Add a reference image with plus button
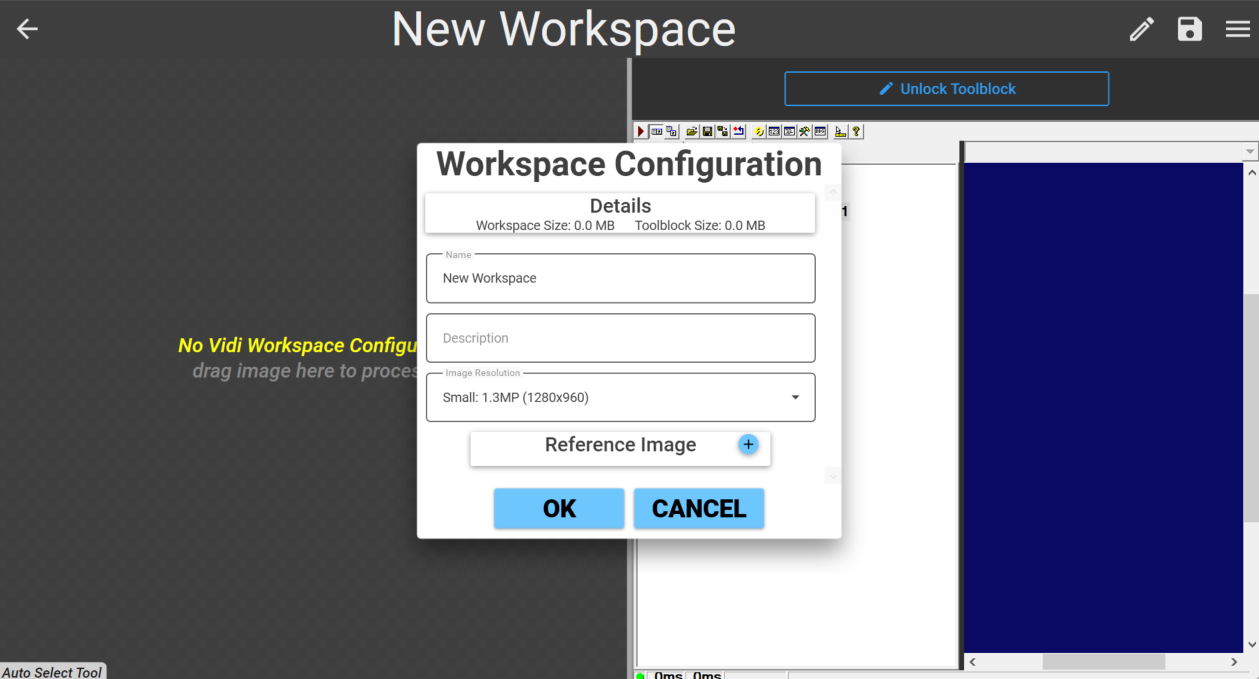 [748, 445]
